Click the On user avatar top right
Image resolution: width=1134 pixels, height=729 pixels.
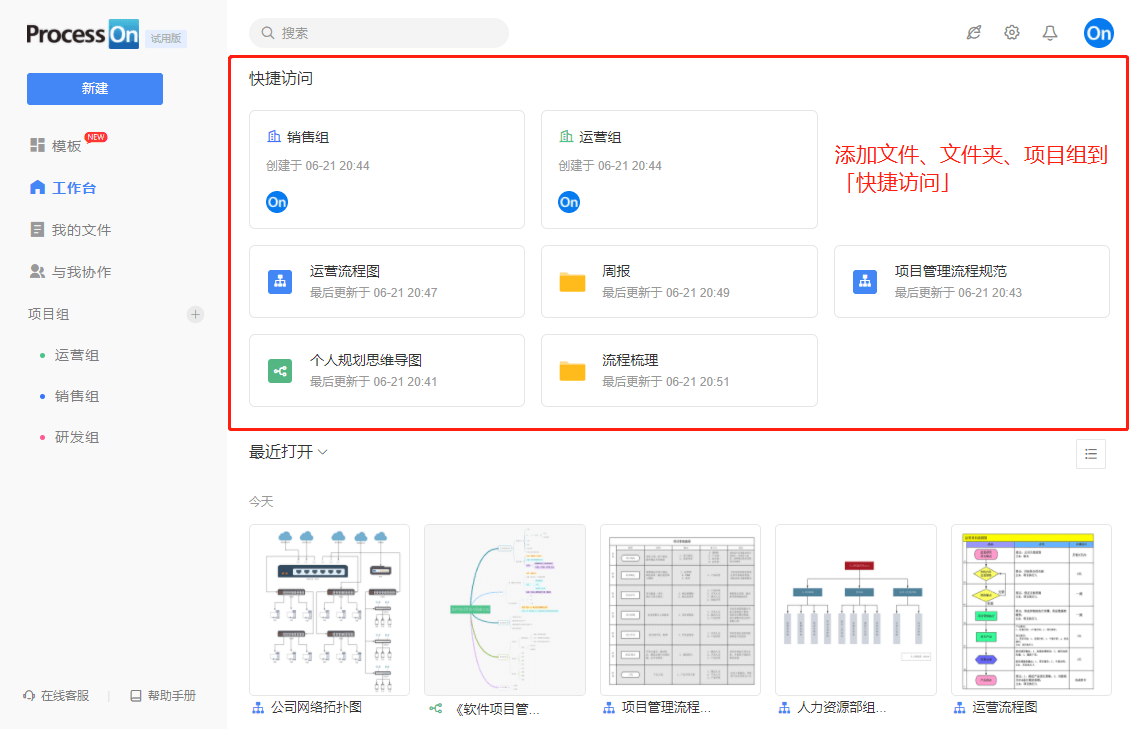coord(1099,33)
